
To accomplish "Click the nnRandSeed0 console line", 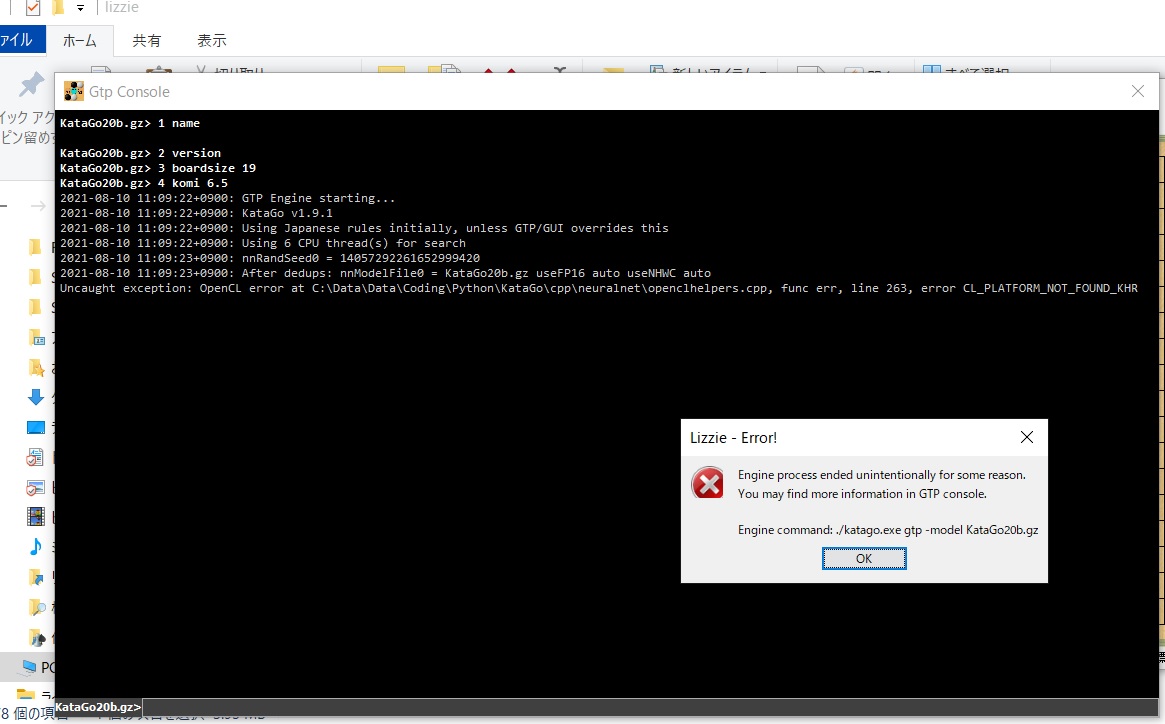I will click(x=270, y=258).
